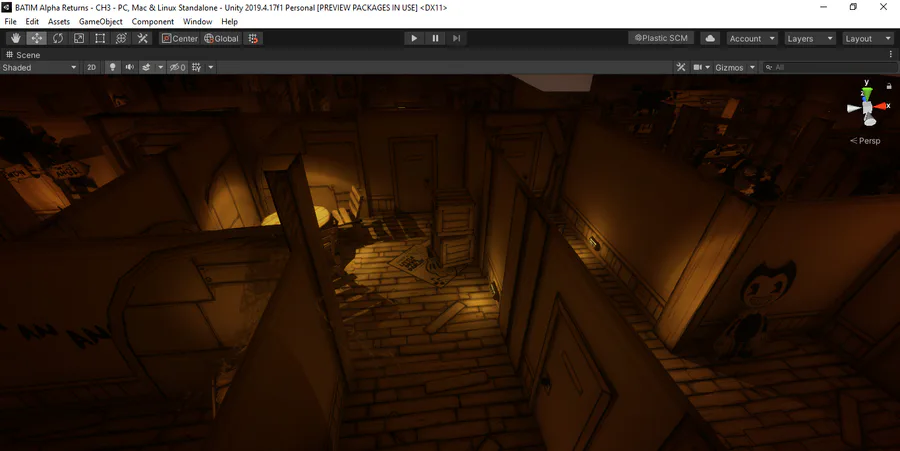Toggle Global handle rotation
Image resolution: width=900 pixels, height=451 pixels.
click(222, 38)
